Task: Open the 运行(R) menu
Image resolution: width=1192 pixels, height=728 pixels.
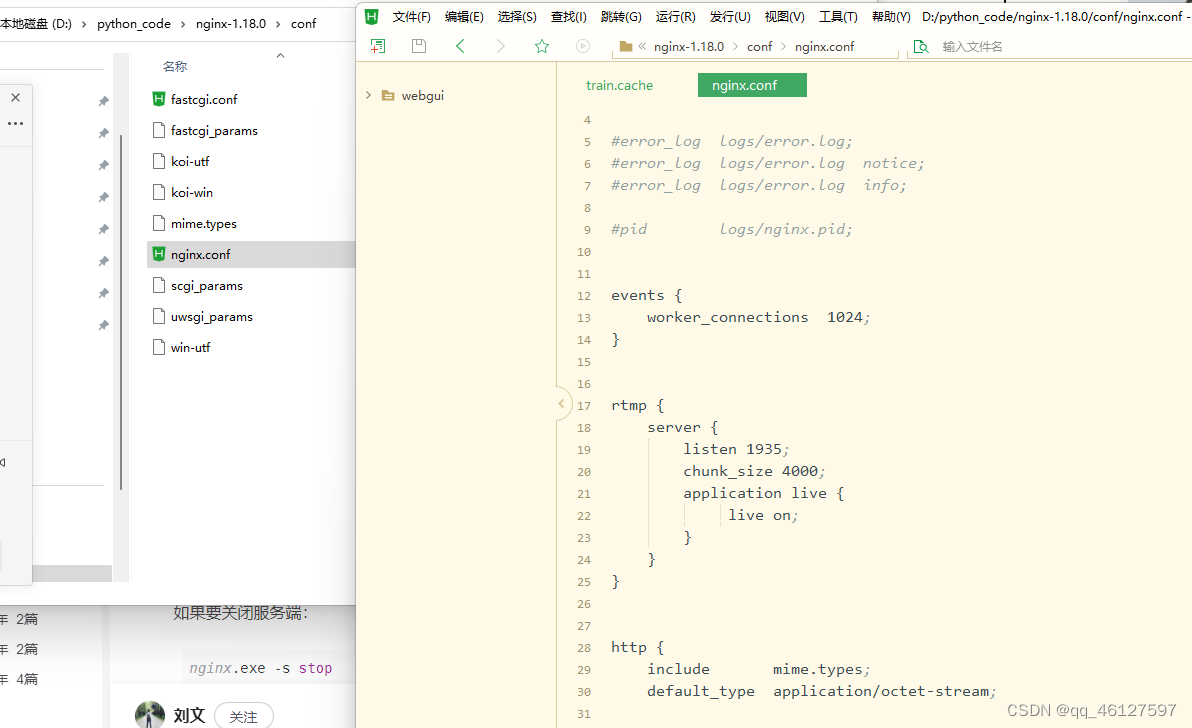Action: pos(675,17)
